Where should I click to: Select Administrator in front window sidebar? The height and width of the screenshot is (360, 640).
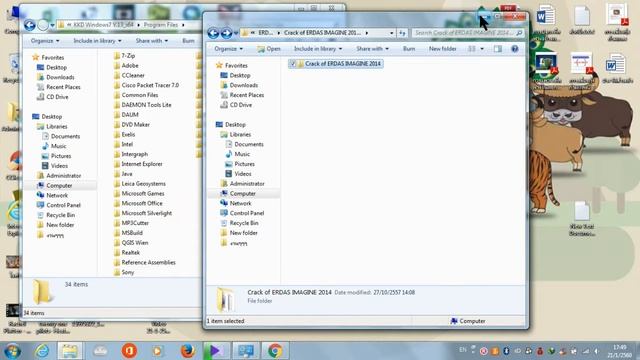242,184
